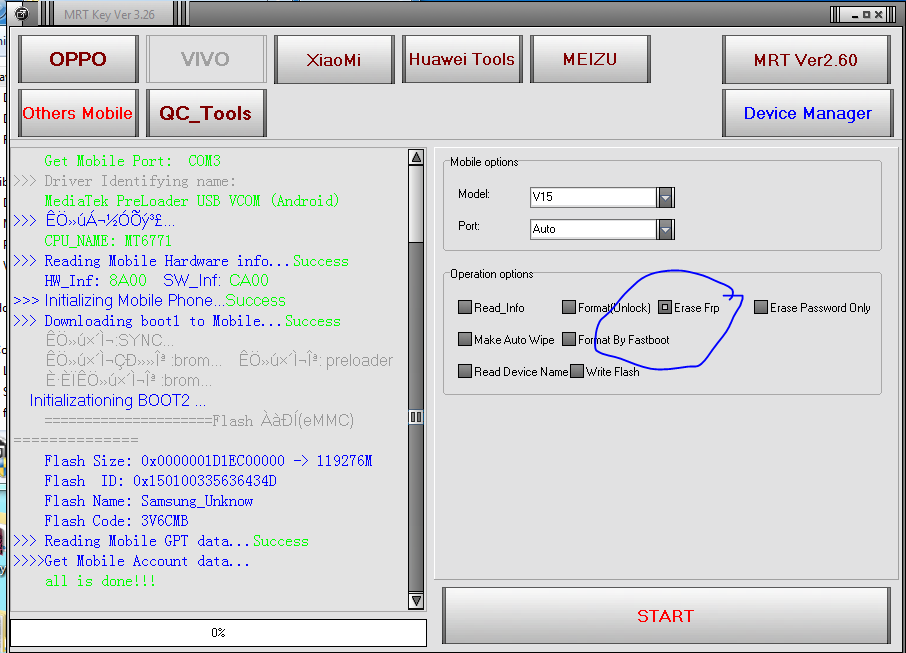Expand the Model dropdown arrow

[665, 198]
